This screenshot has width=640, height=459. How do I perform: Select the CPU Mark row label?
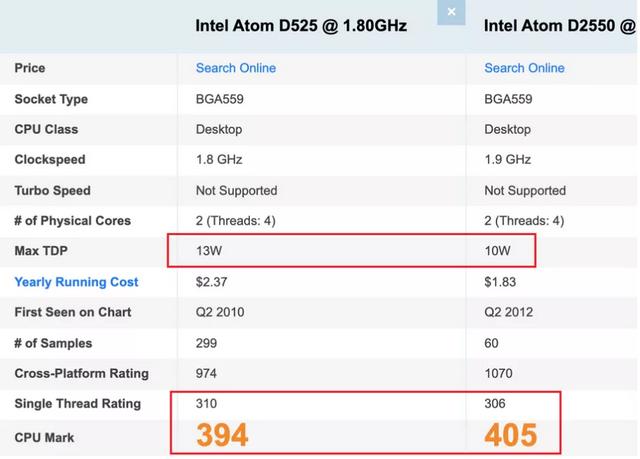[x=44, y=437]
